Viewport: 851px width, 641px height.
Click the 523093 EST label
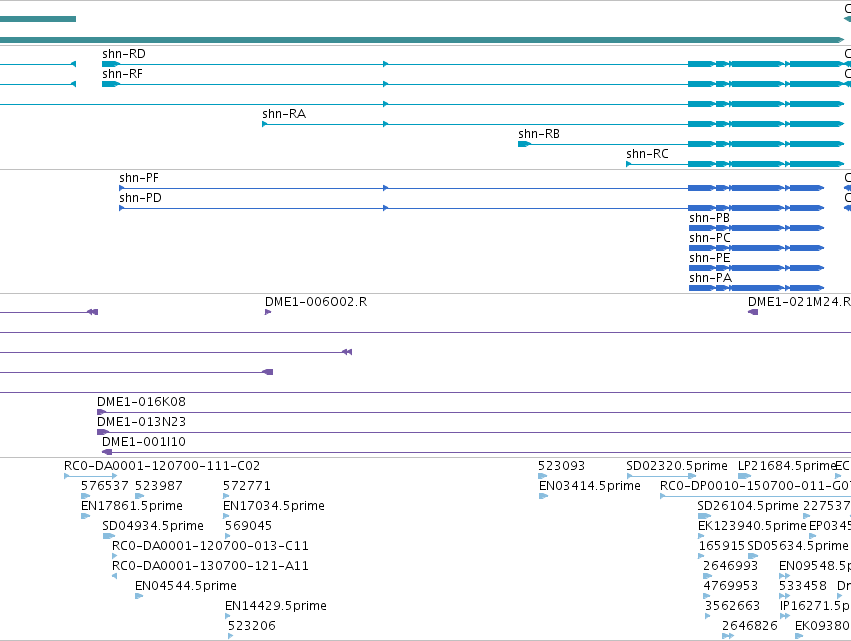[561, 466]
